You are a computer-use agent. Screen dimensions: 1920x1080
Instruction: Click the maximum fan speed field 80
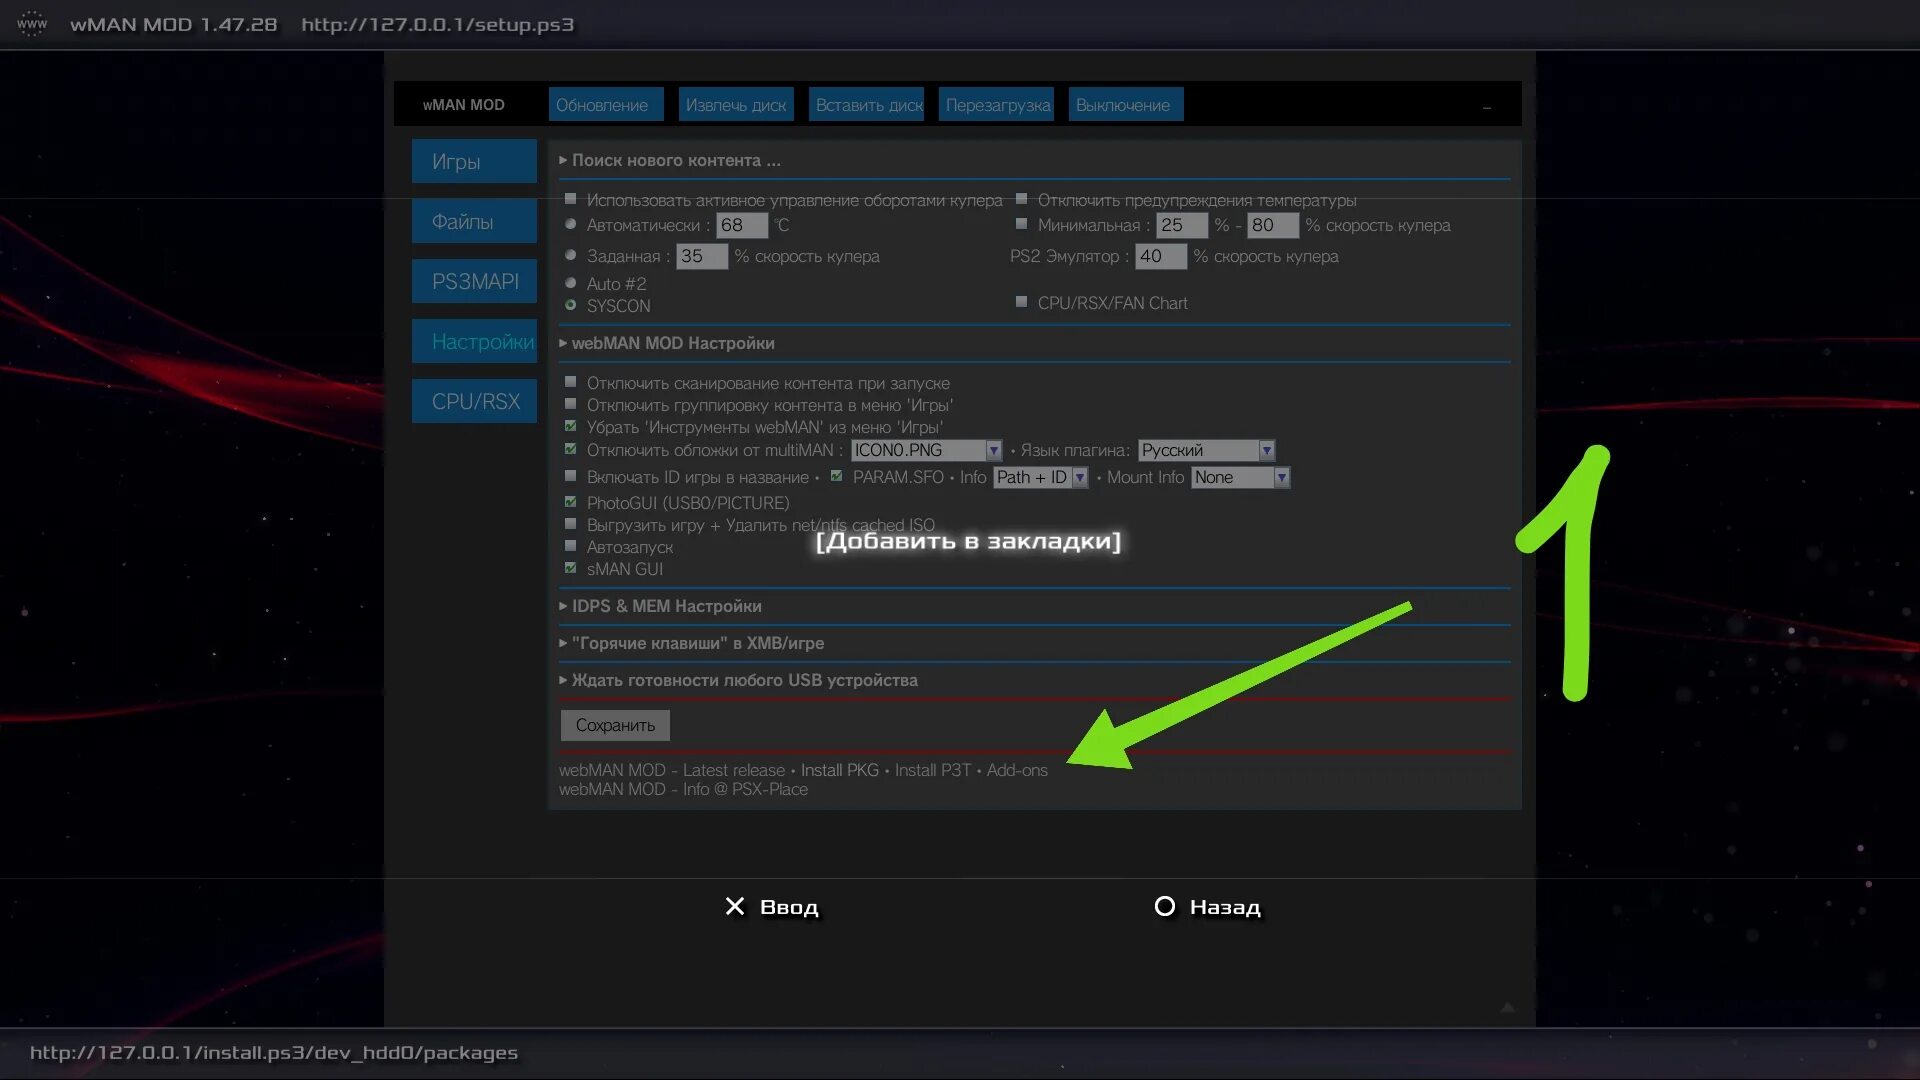pyautogui.click(x=1273, y=225)
